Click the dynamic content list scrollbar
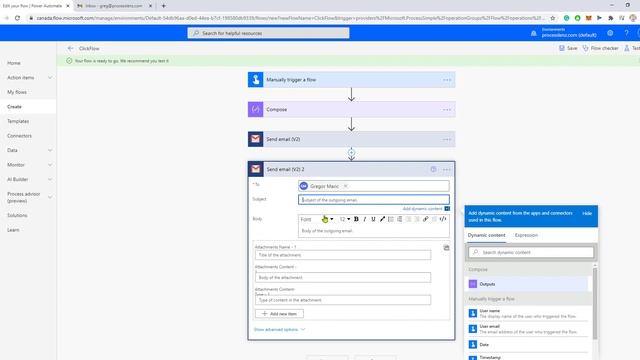This screenshot has height=360, width=640. [x=595, y=303]
